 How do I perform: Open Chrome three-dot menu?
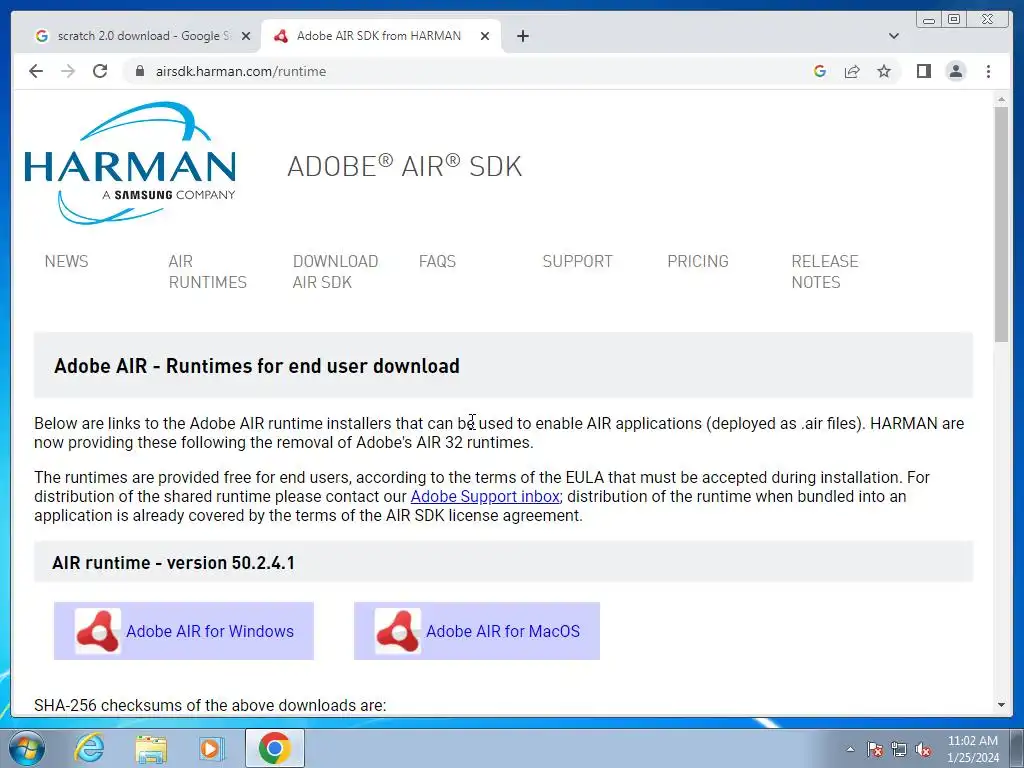989,71
